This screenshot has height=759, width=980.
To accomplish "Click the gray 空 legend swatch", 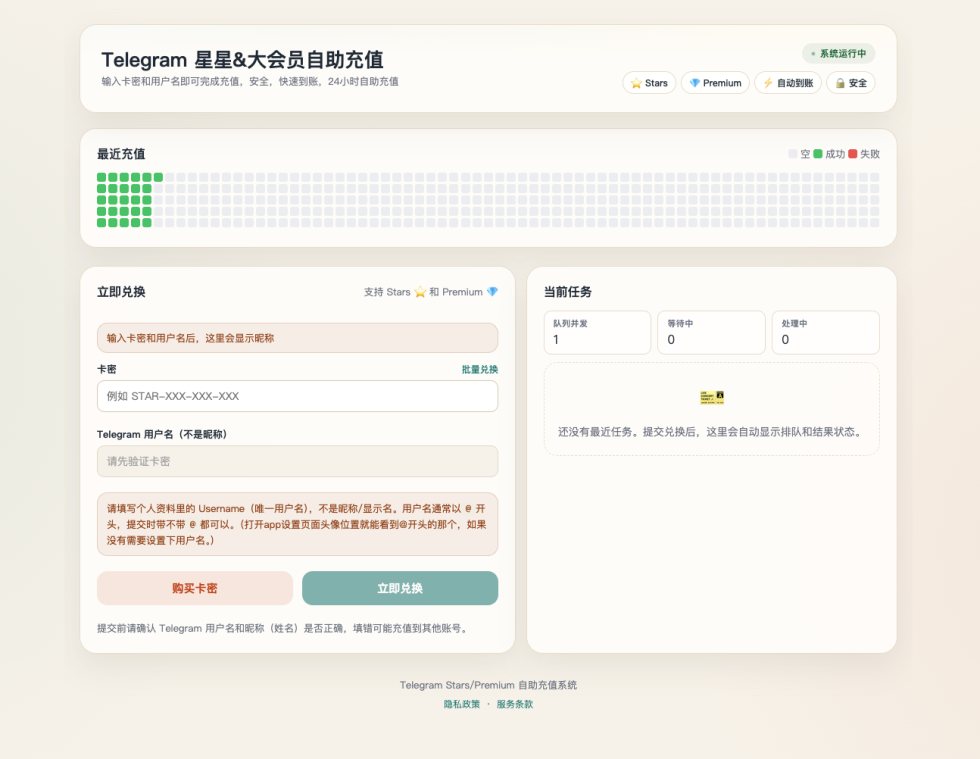I will click(x=793, y=154).
